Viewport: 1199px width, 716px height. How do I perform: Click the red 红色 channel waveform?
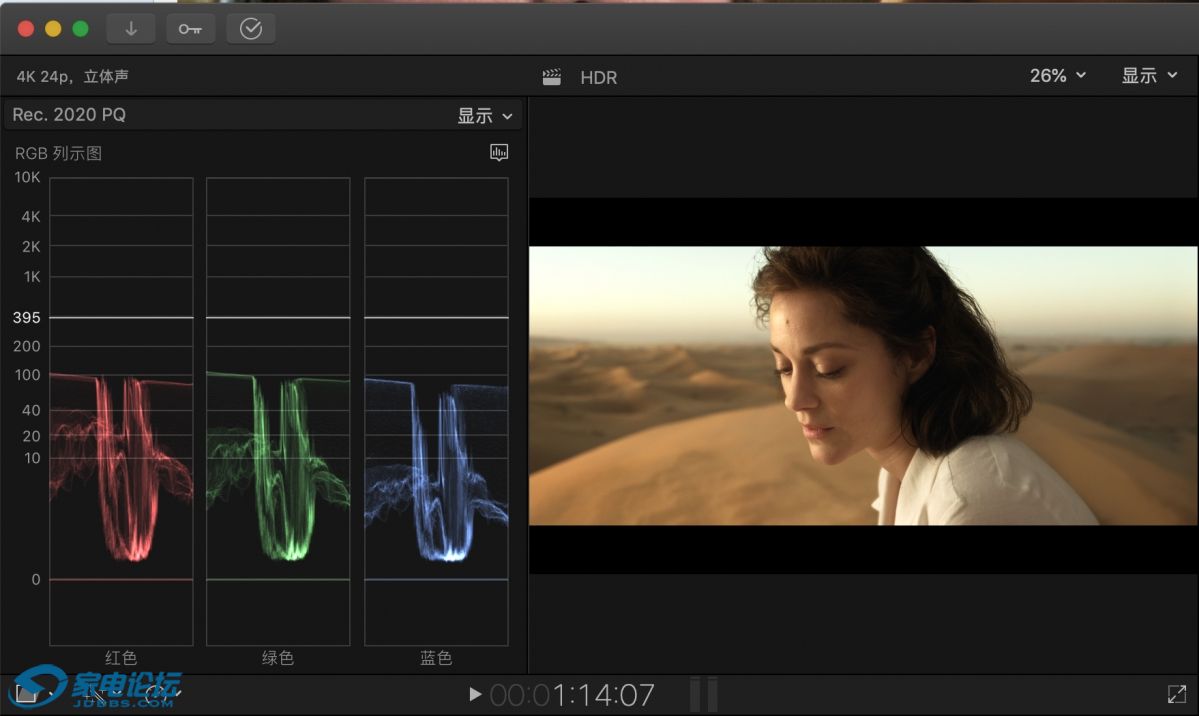[x=121, y=460]
